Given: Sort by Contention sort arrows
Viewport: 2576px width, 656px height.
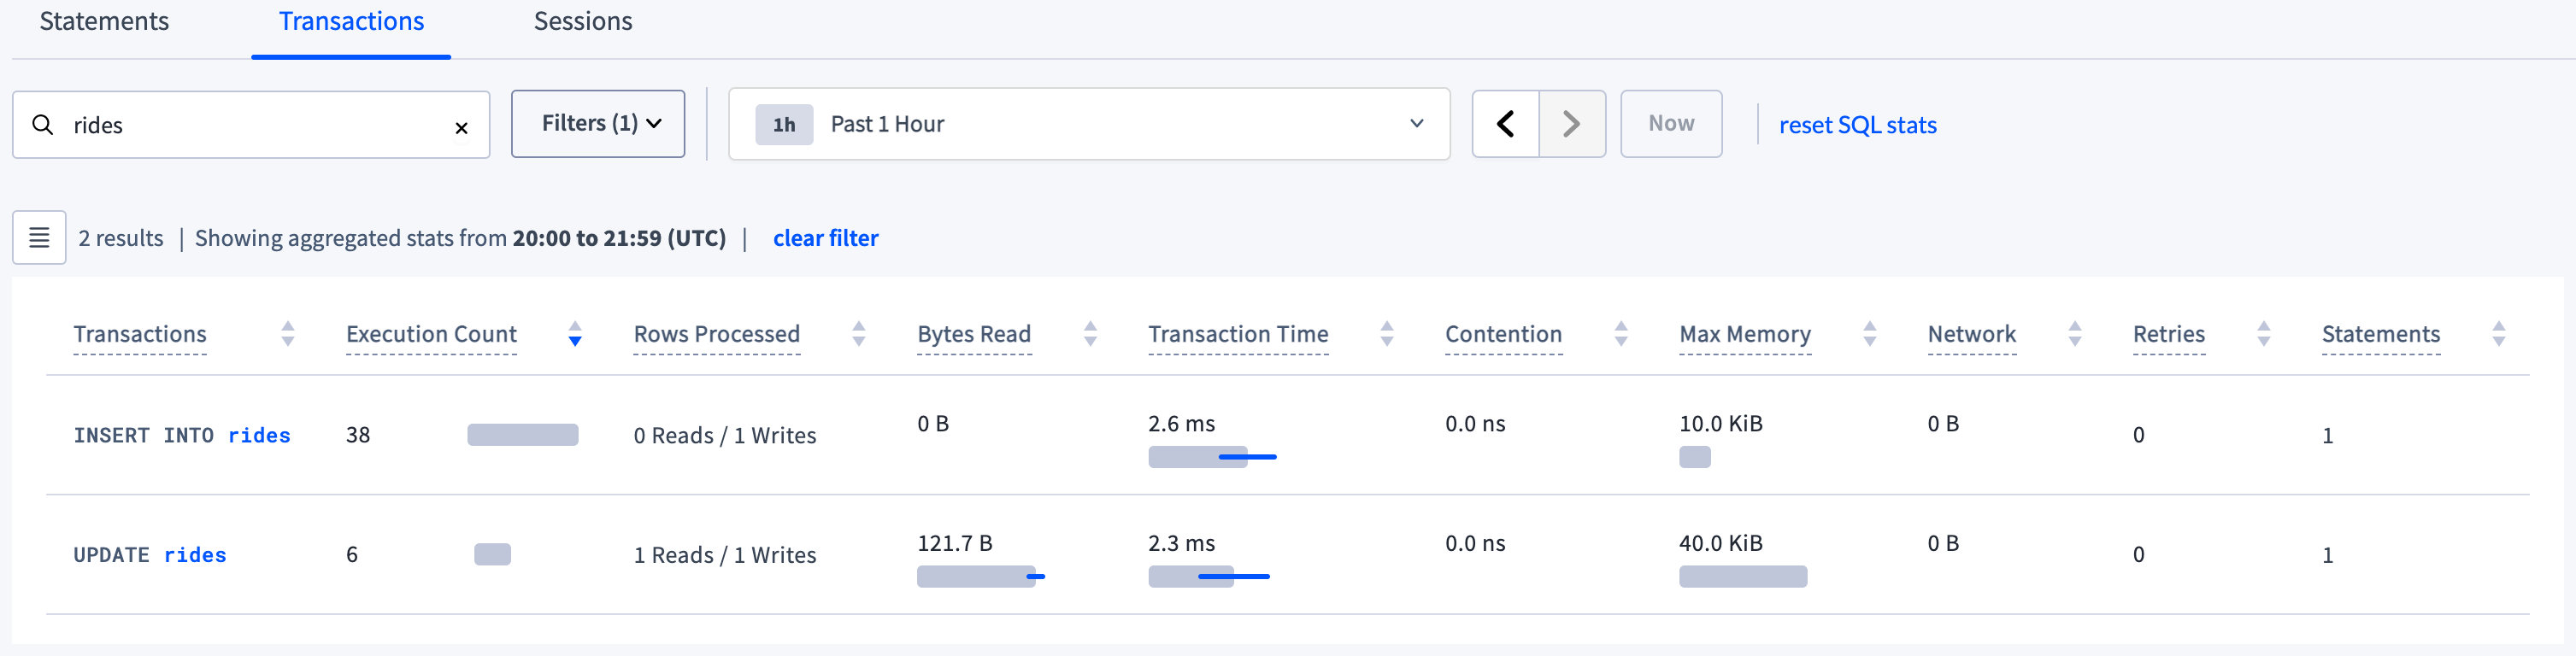Looking at the screenshot, I should [x=1621, y=334].
